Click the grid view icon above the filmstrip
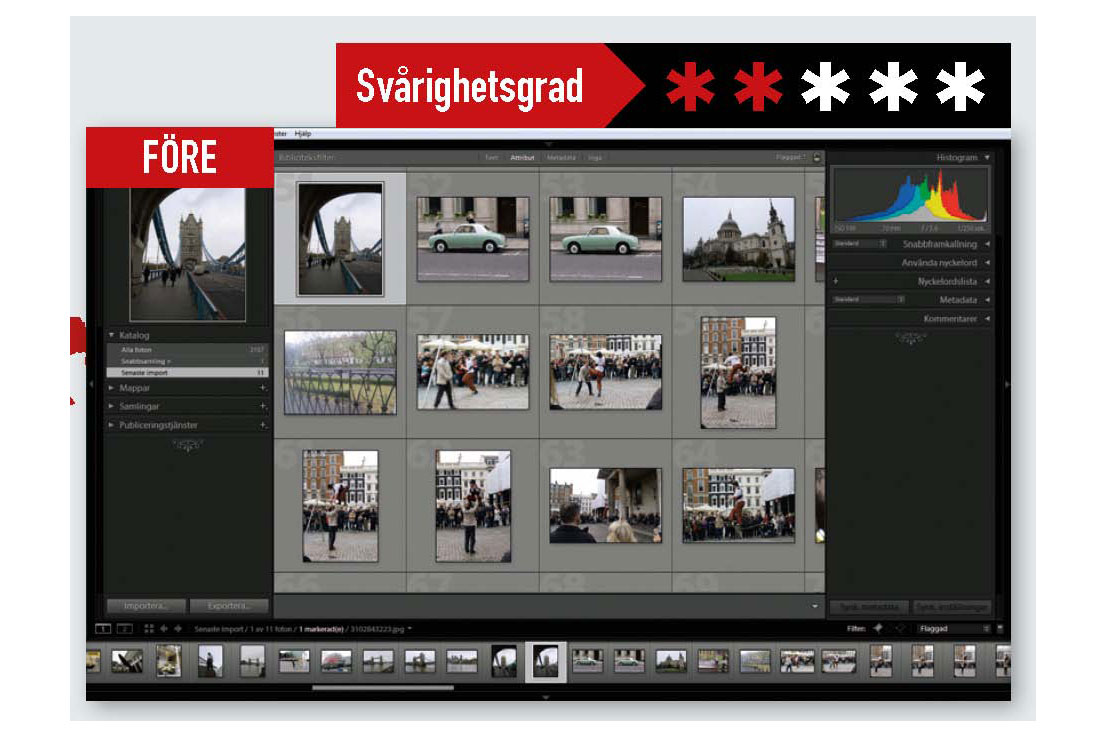Screen dimensions: 1108x739 pos(149,629)
